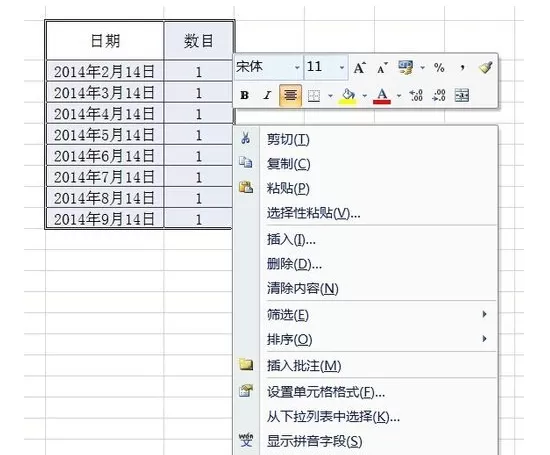Open 设置单元格格式(F)... dialog
This screenshot has height=455, width=550.
365,392
